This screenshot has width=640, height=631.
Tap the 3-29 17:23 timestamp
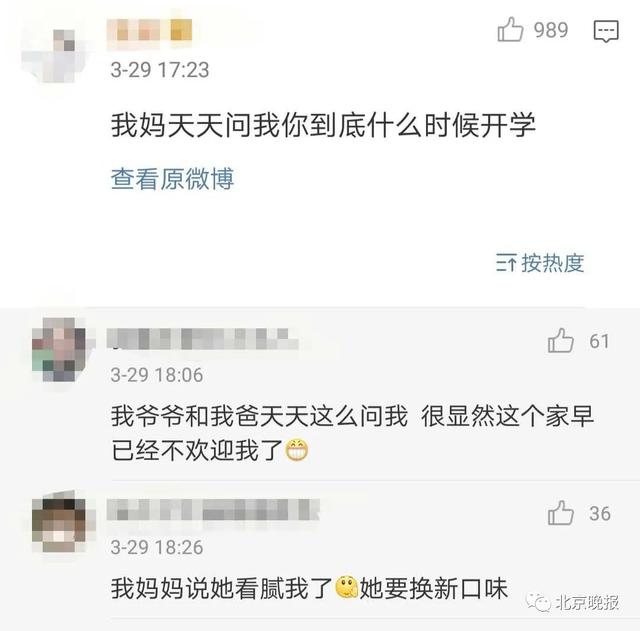click(x=160, y=70)
